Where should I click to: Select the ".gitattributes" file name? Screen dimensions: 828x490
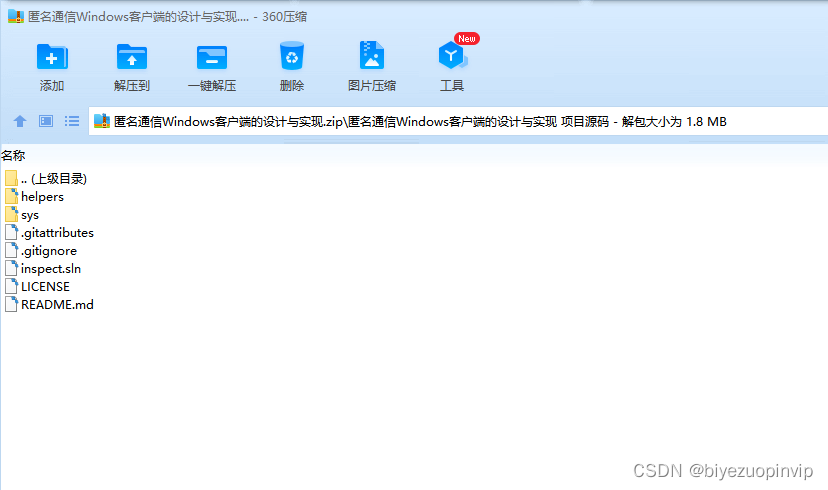[58, 233]
